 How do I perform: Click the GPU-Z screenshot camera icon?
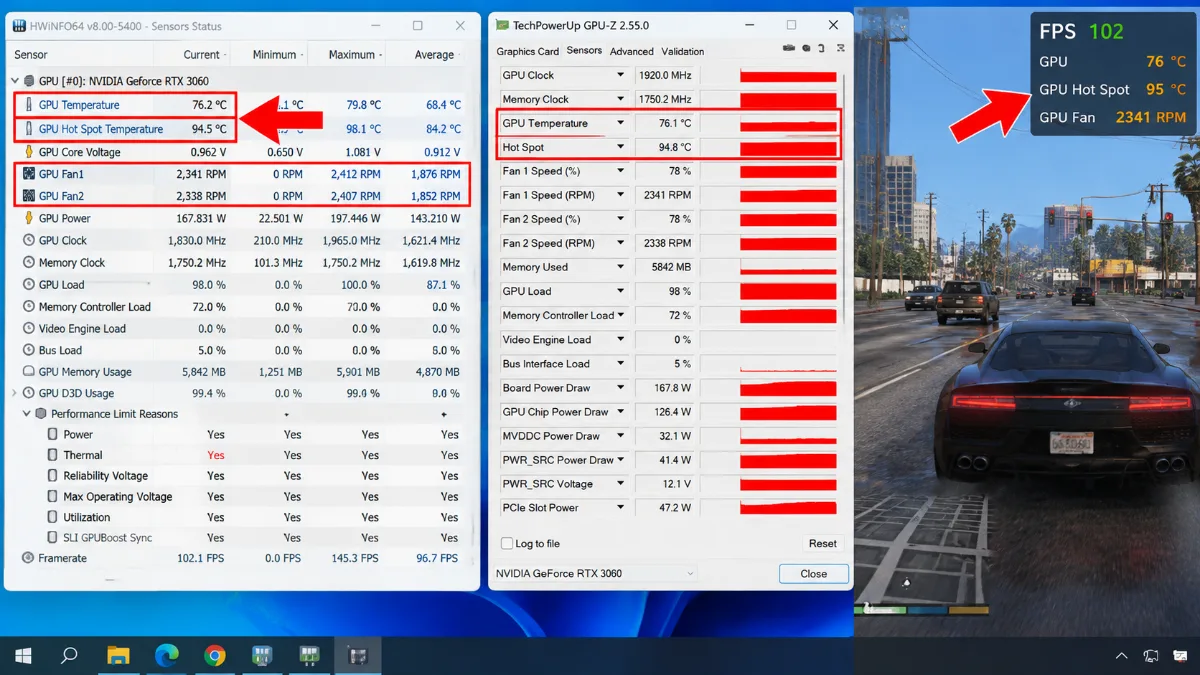pyautogui.click(x=790, y=49)
